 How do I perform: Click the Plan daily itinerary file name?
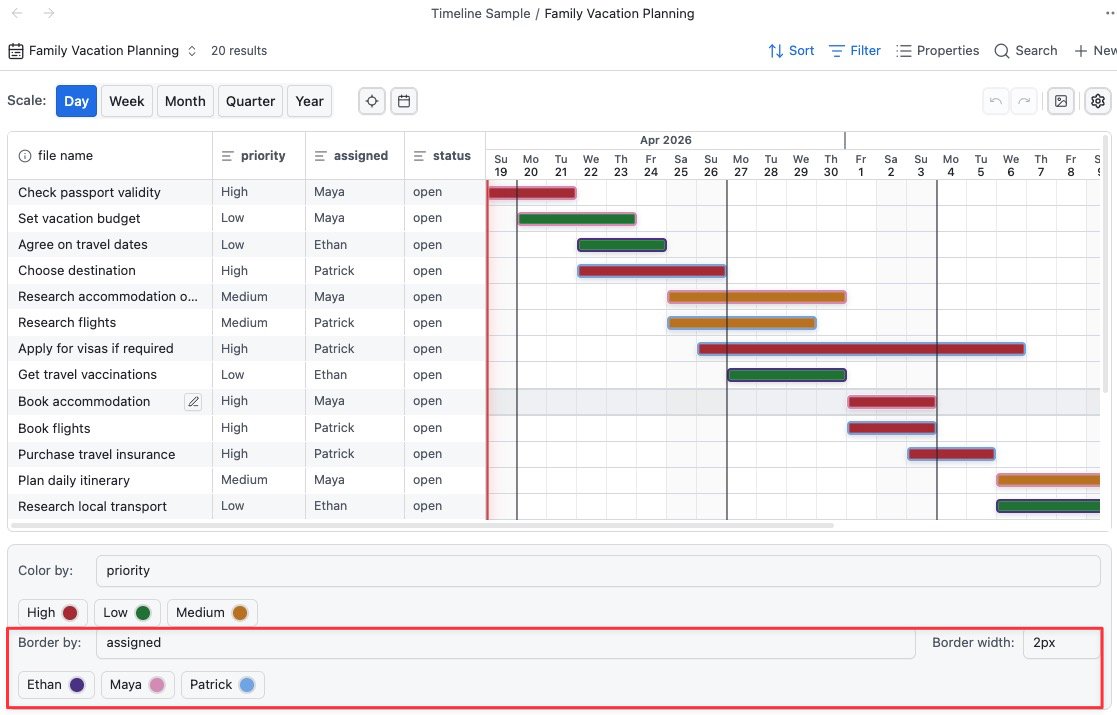(74, 481)
